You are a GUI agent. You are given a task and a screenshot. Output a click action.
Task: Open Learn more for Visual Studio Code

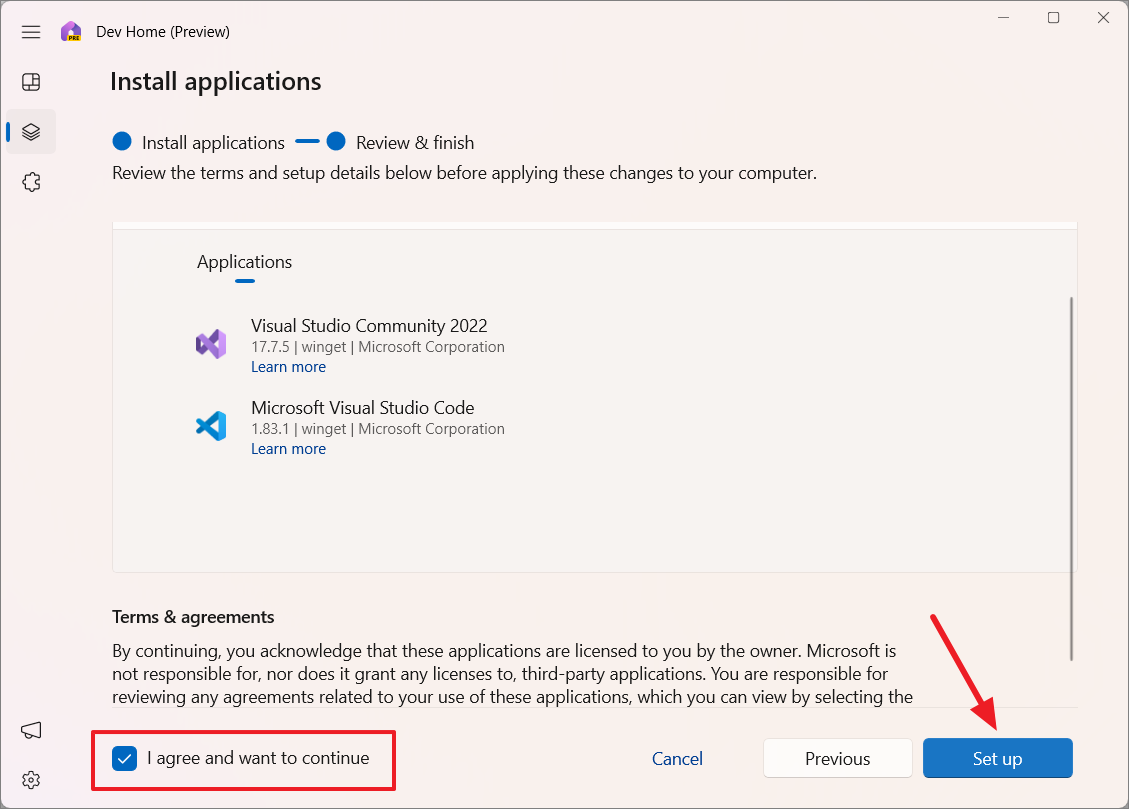288,449
